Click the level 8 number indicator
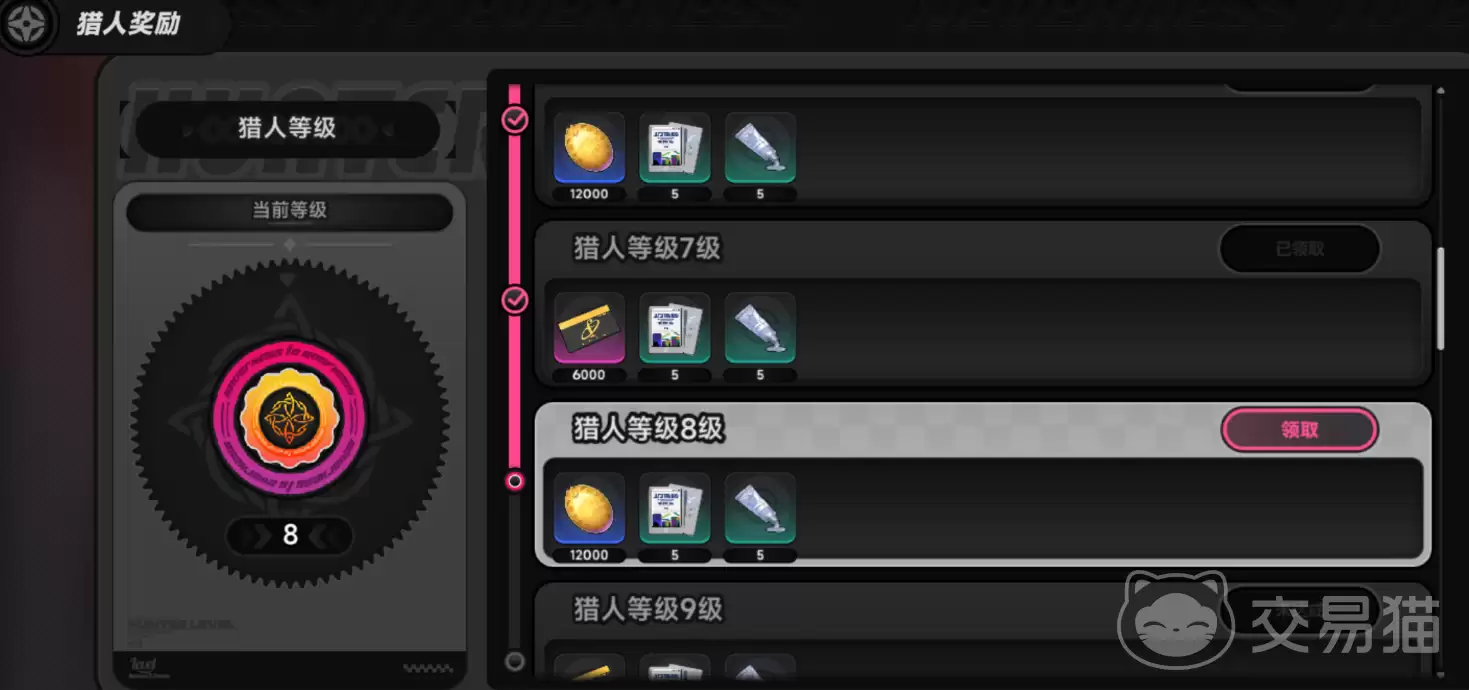 (290, 535)
